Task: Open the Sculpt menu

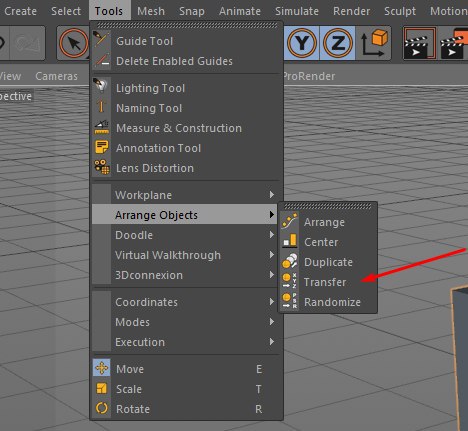Action: [400, 11]
